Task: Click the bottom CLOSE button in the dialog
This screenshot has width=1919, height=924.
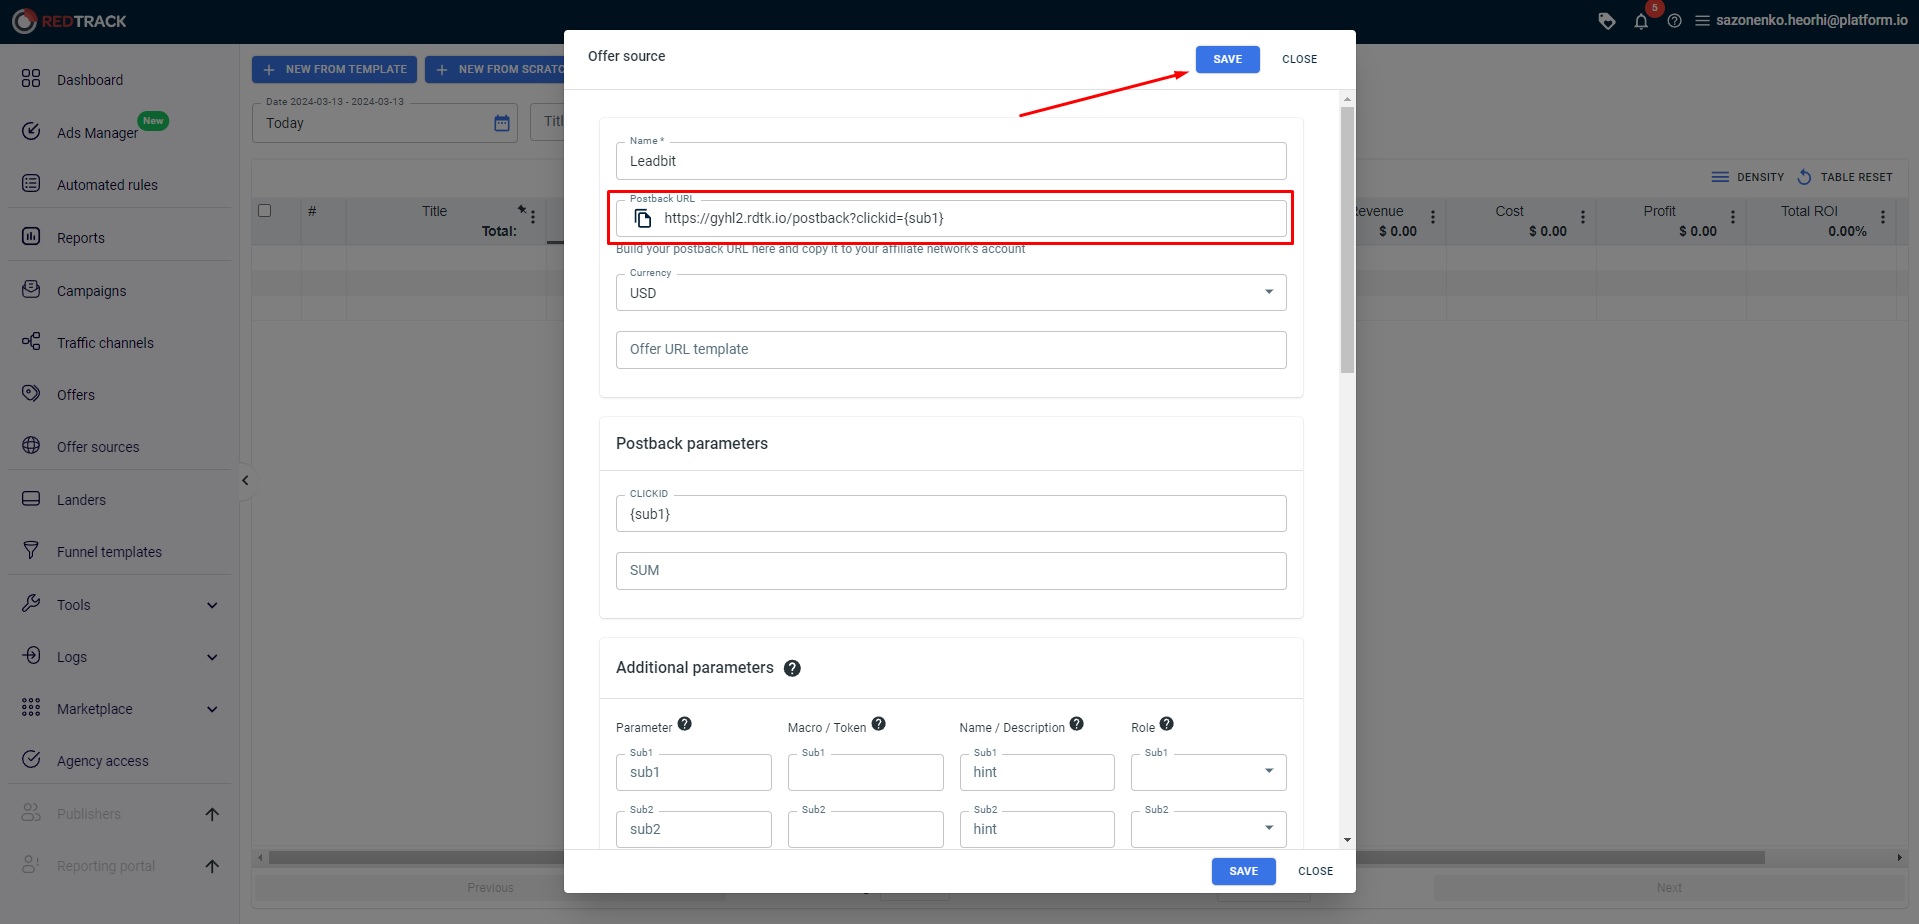Action: click(x=1316, y=871)
